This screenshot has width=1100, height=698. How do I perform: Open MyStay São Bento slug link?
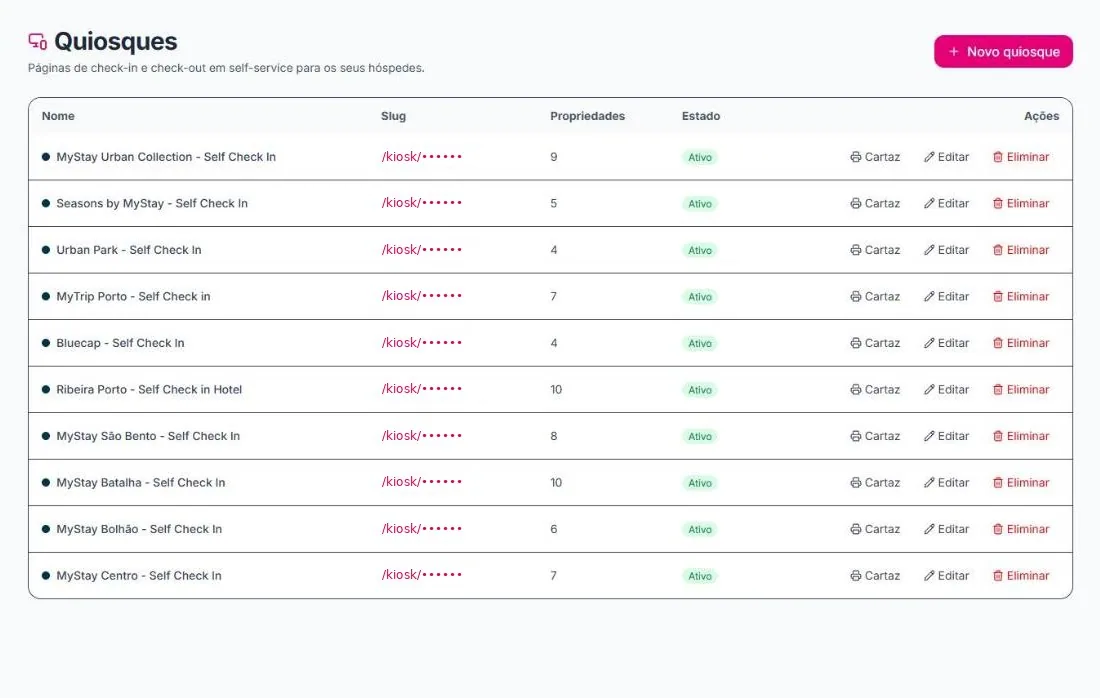tap(422, 436)
